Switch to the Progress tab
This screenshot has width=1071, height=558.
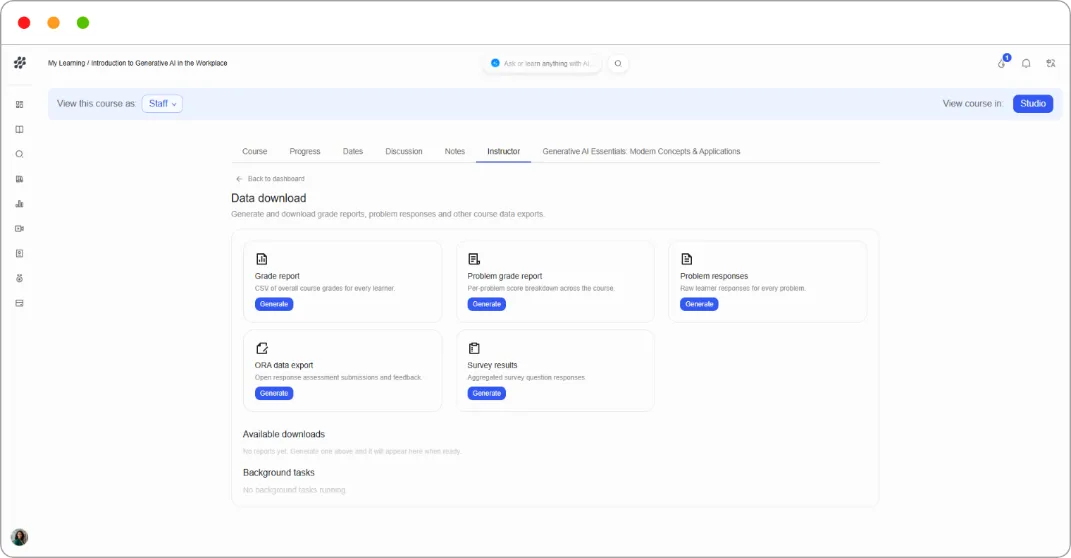tap(305, 152)
